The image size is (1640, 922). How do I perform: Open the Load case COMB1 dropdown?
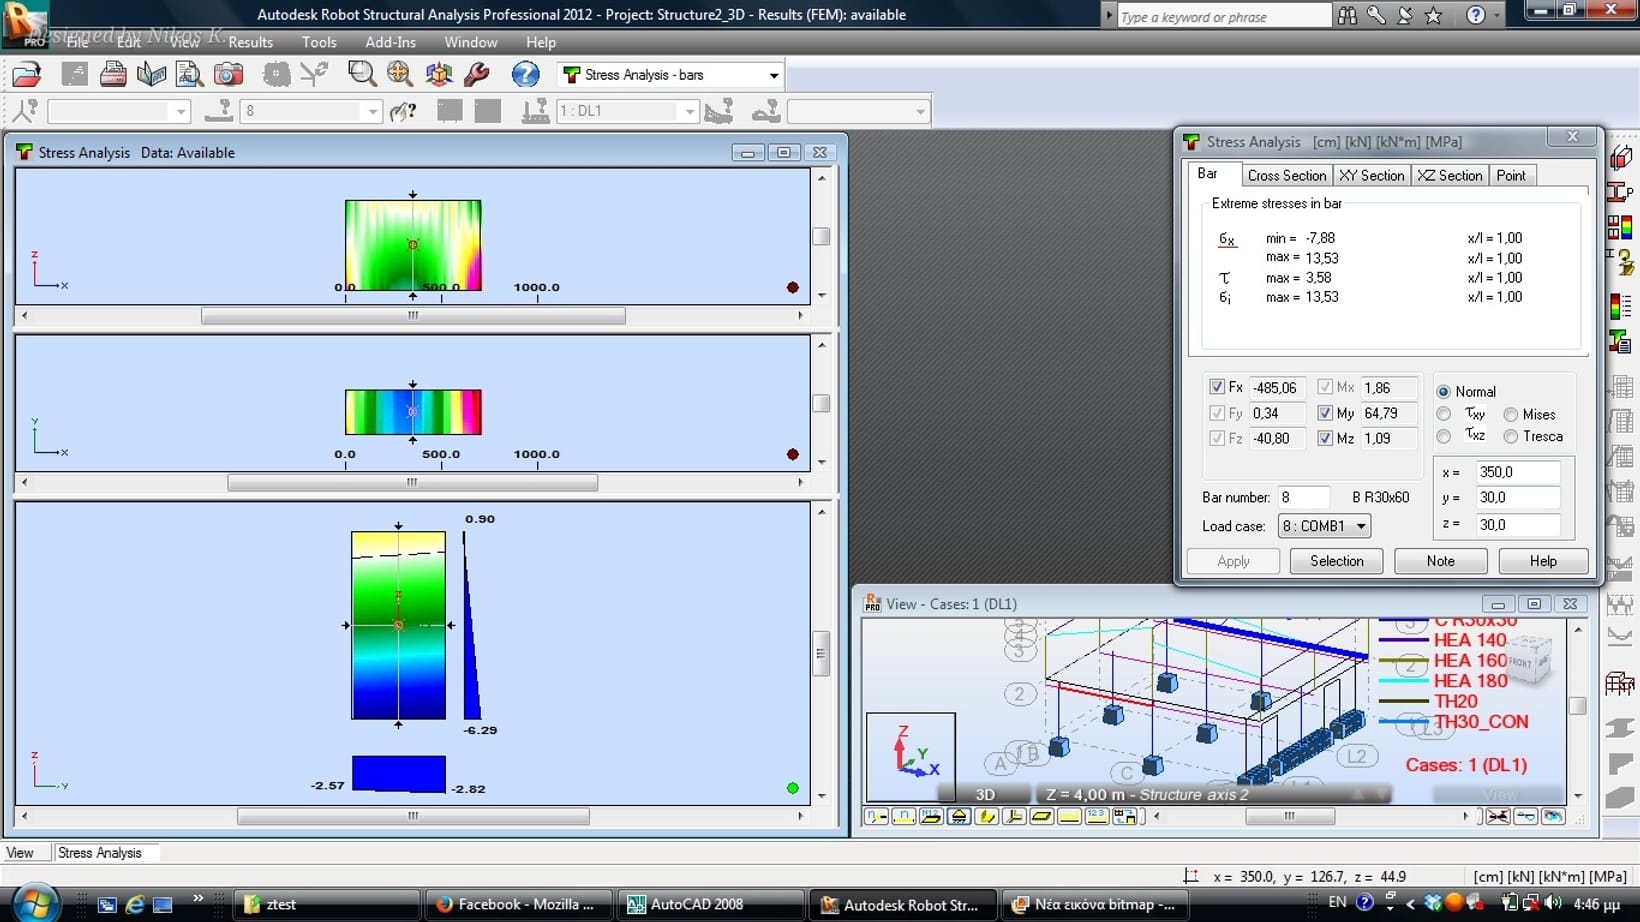pos(1359,526)
